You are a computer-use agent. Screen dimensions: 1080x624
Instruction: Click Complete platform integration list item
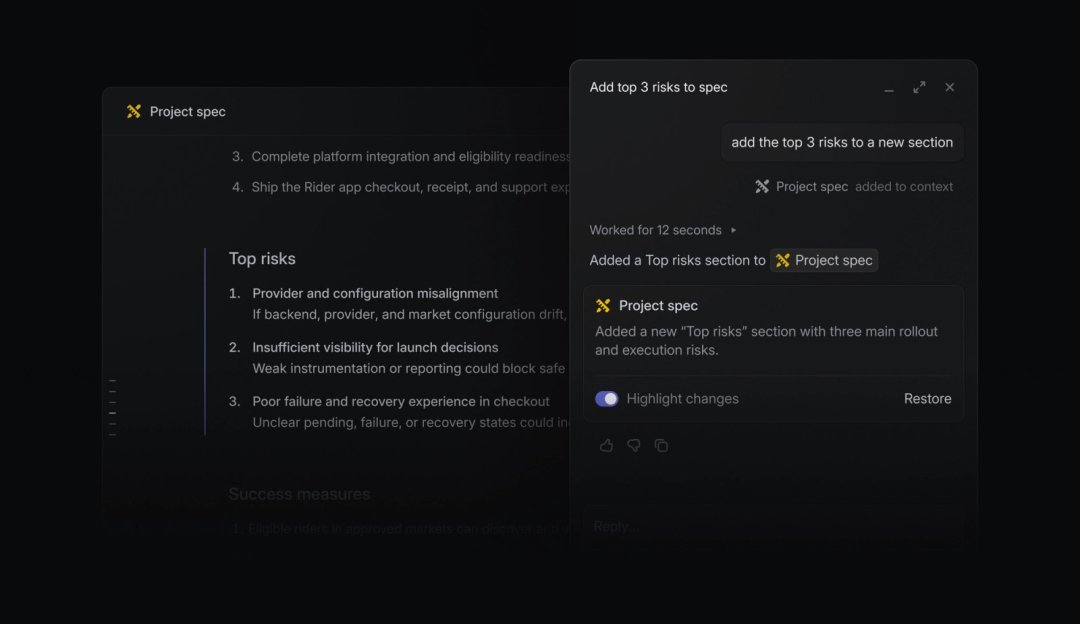click(401, 156)
